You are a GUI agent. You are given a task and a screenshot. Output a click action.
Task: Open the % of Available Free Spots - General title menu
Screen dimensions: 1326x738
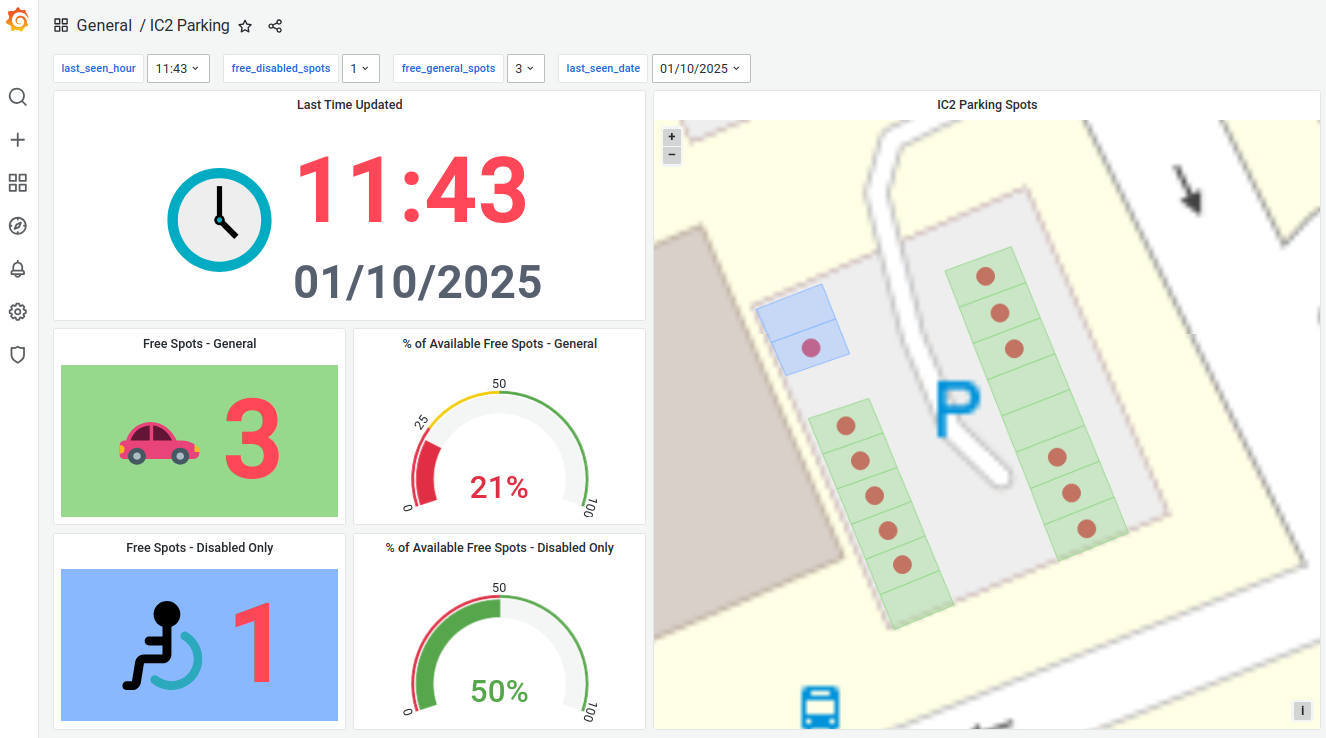point(500,344)
